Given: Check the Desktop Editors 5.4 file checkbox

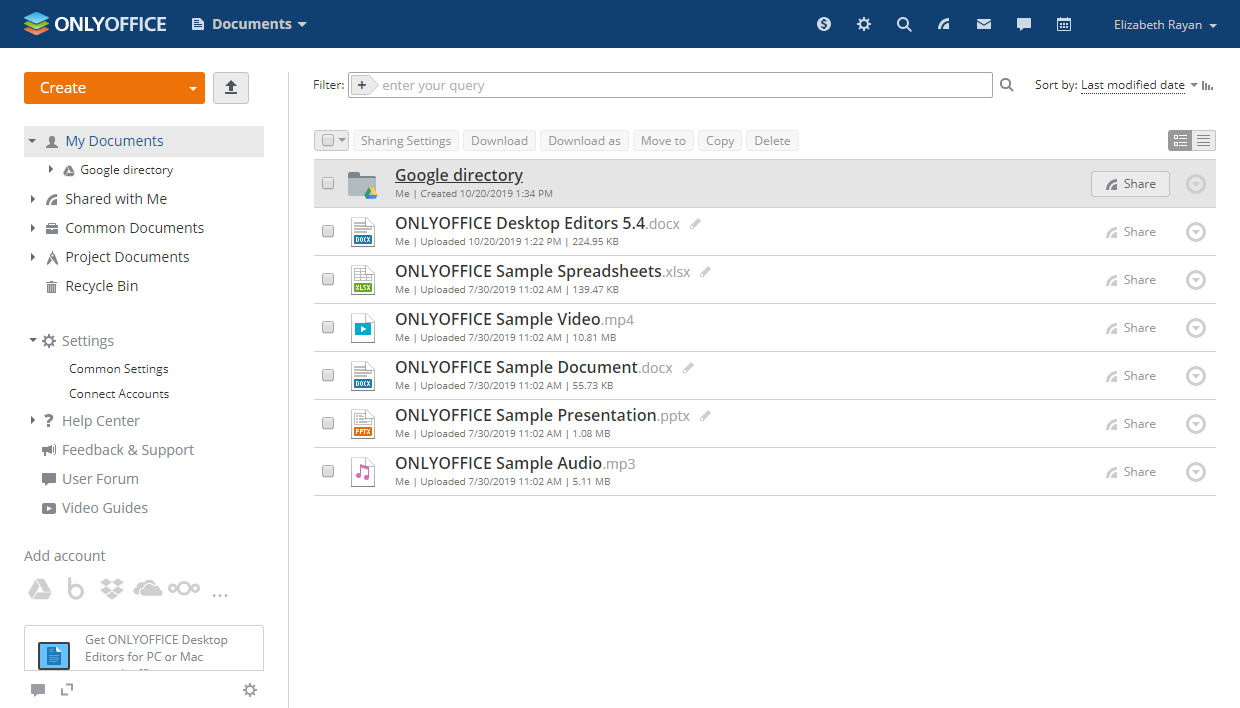Looking at the screenshot, I should (x=328, y=232).
